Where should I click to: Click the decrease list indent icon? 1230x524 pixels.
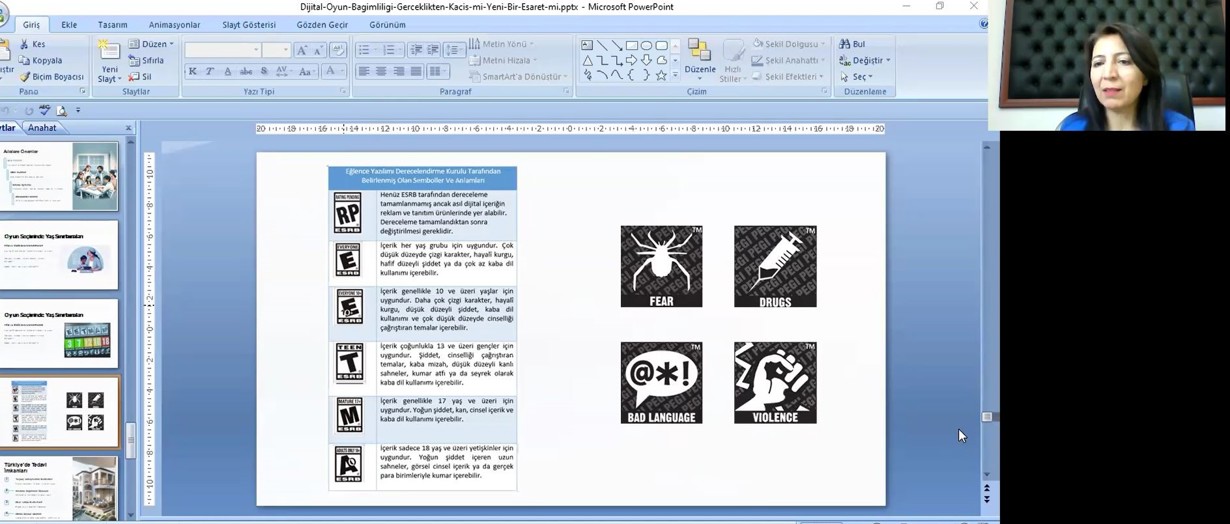pyautogui.click(x=417, y=50)
